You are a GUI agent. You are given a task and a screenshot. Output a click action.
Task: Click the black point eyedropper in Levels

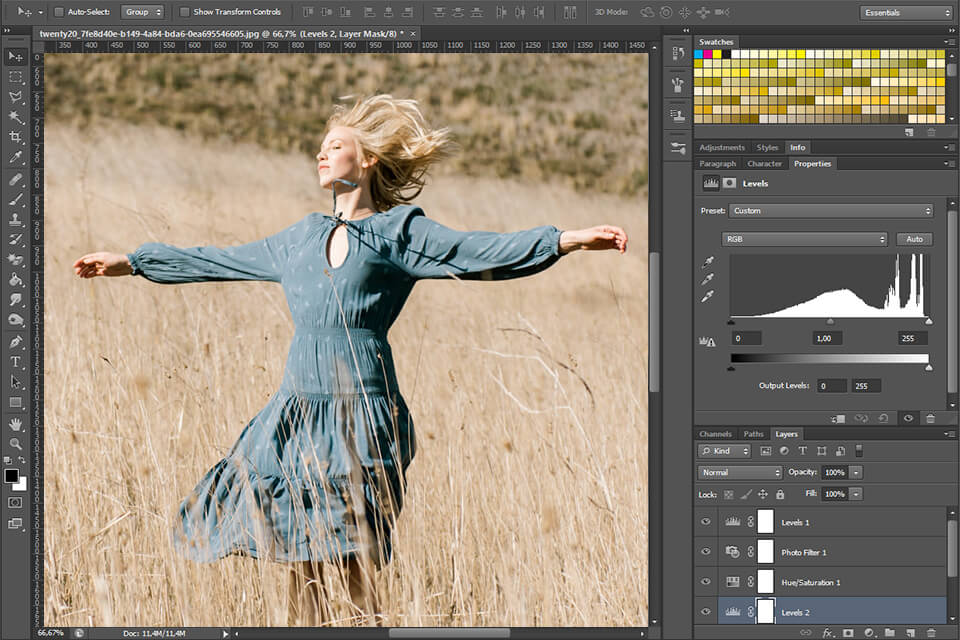[x=709, y=263]
